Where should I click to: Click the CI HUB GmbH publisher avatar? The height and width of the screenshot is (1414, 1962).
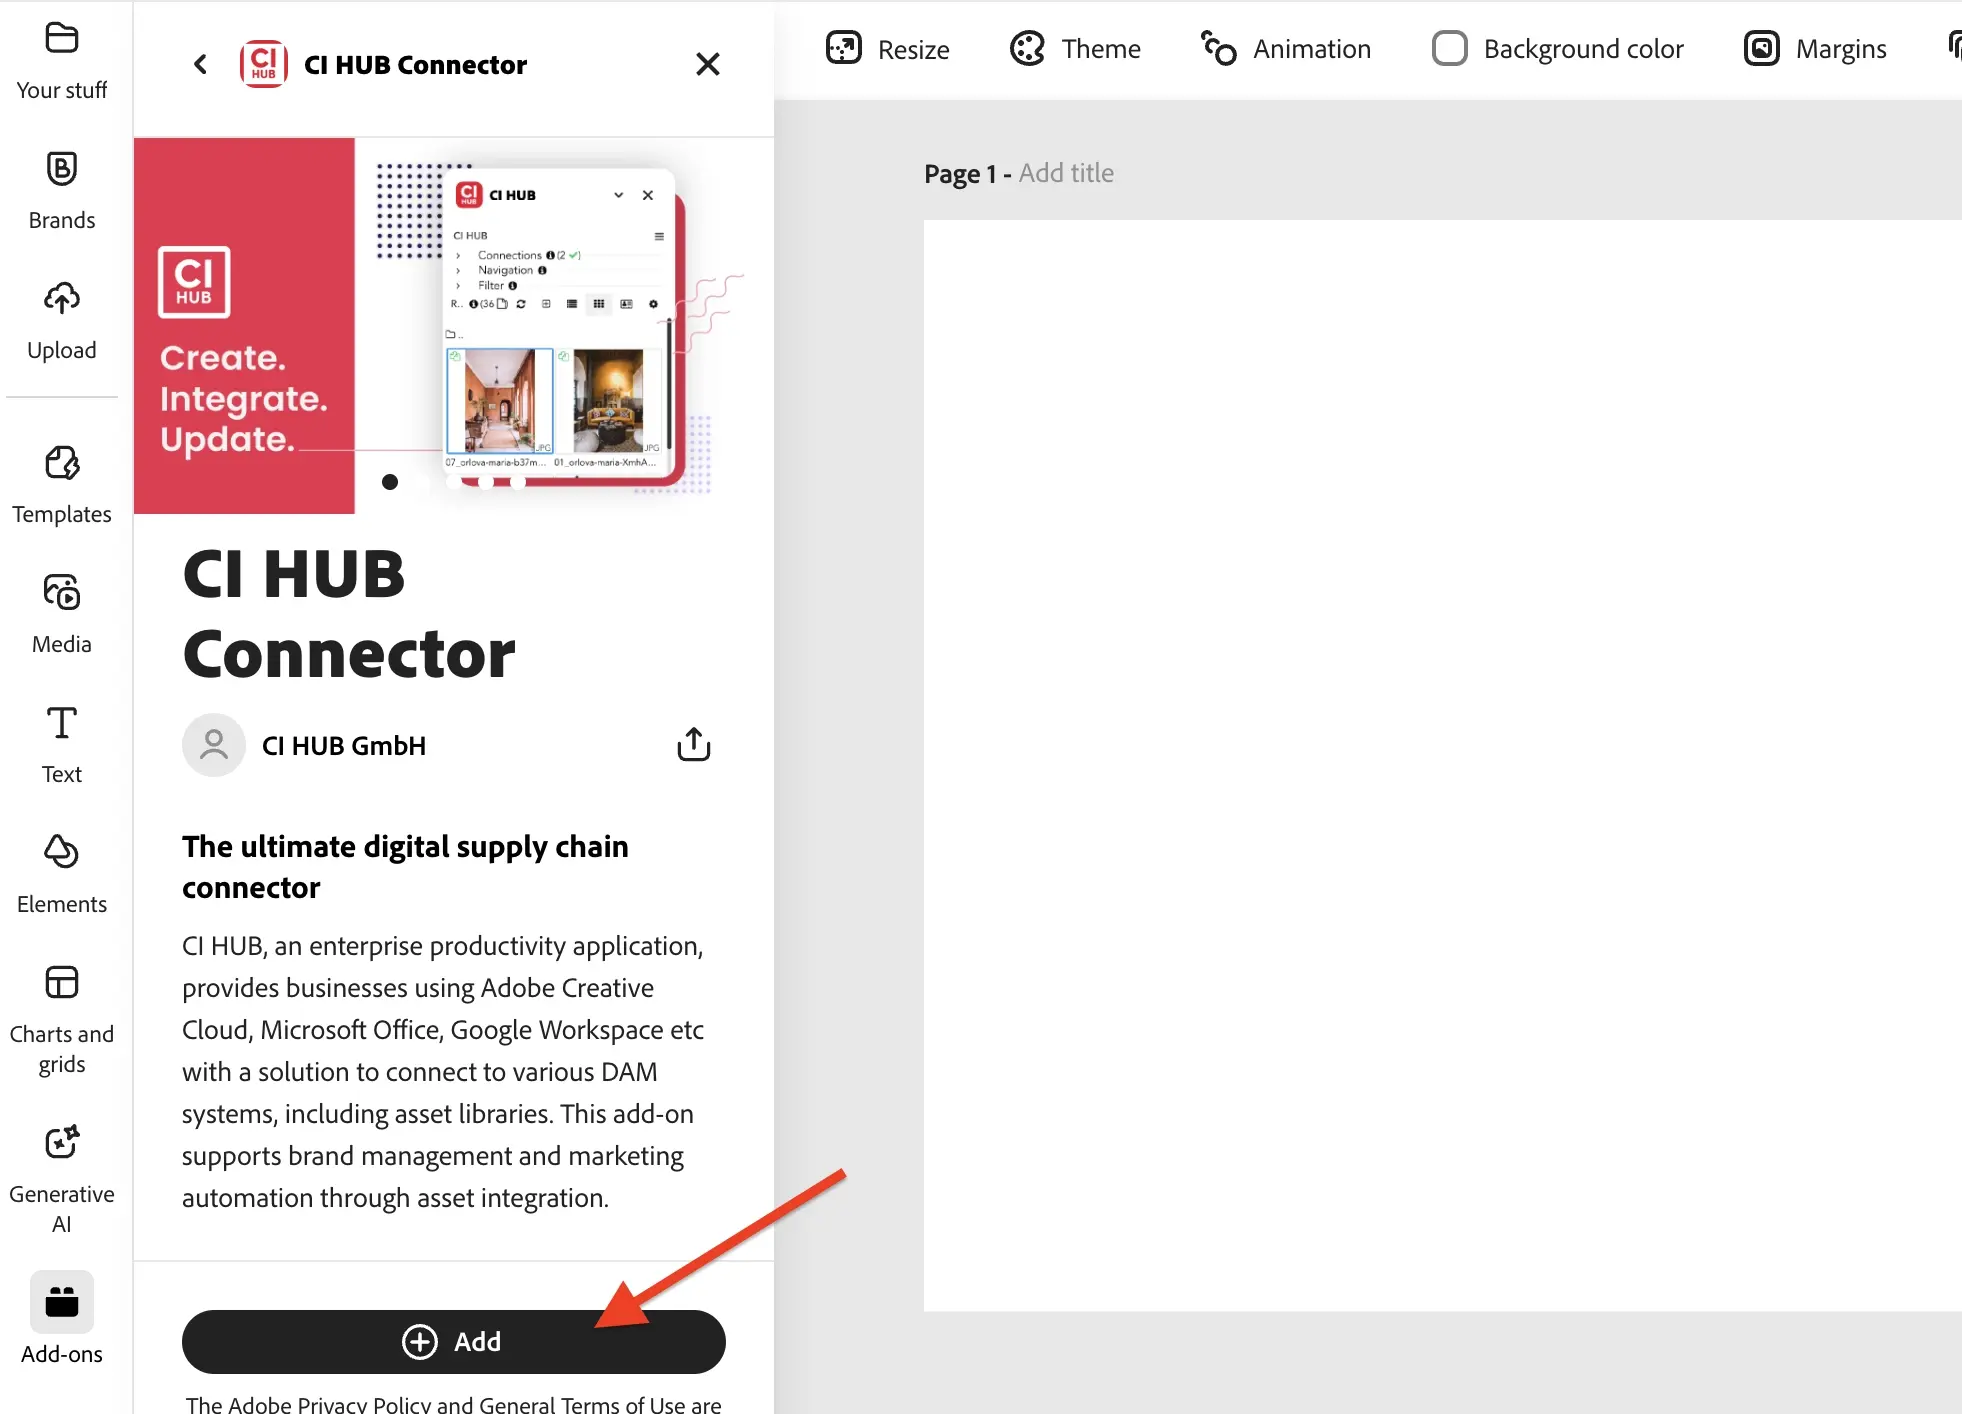pos(214,745)
